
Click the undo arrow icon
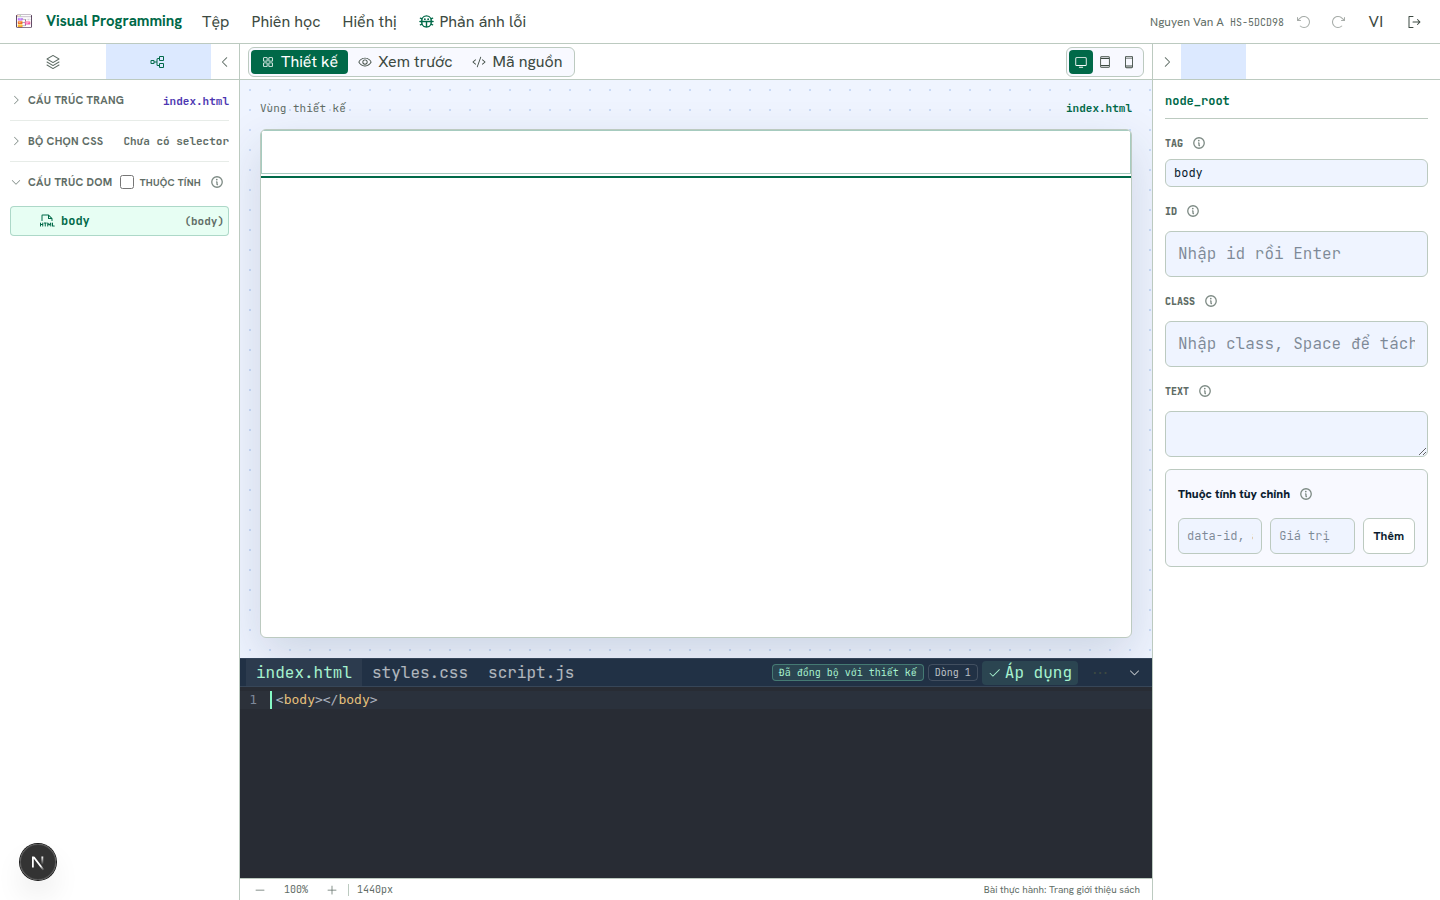(1304, 22)
